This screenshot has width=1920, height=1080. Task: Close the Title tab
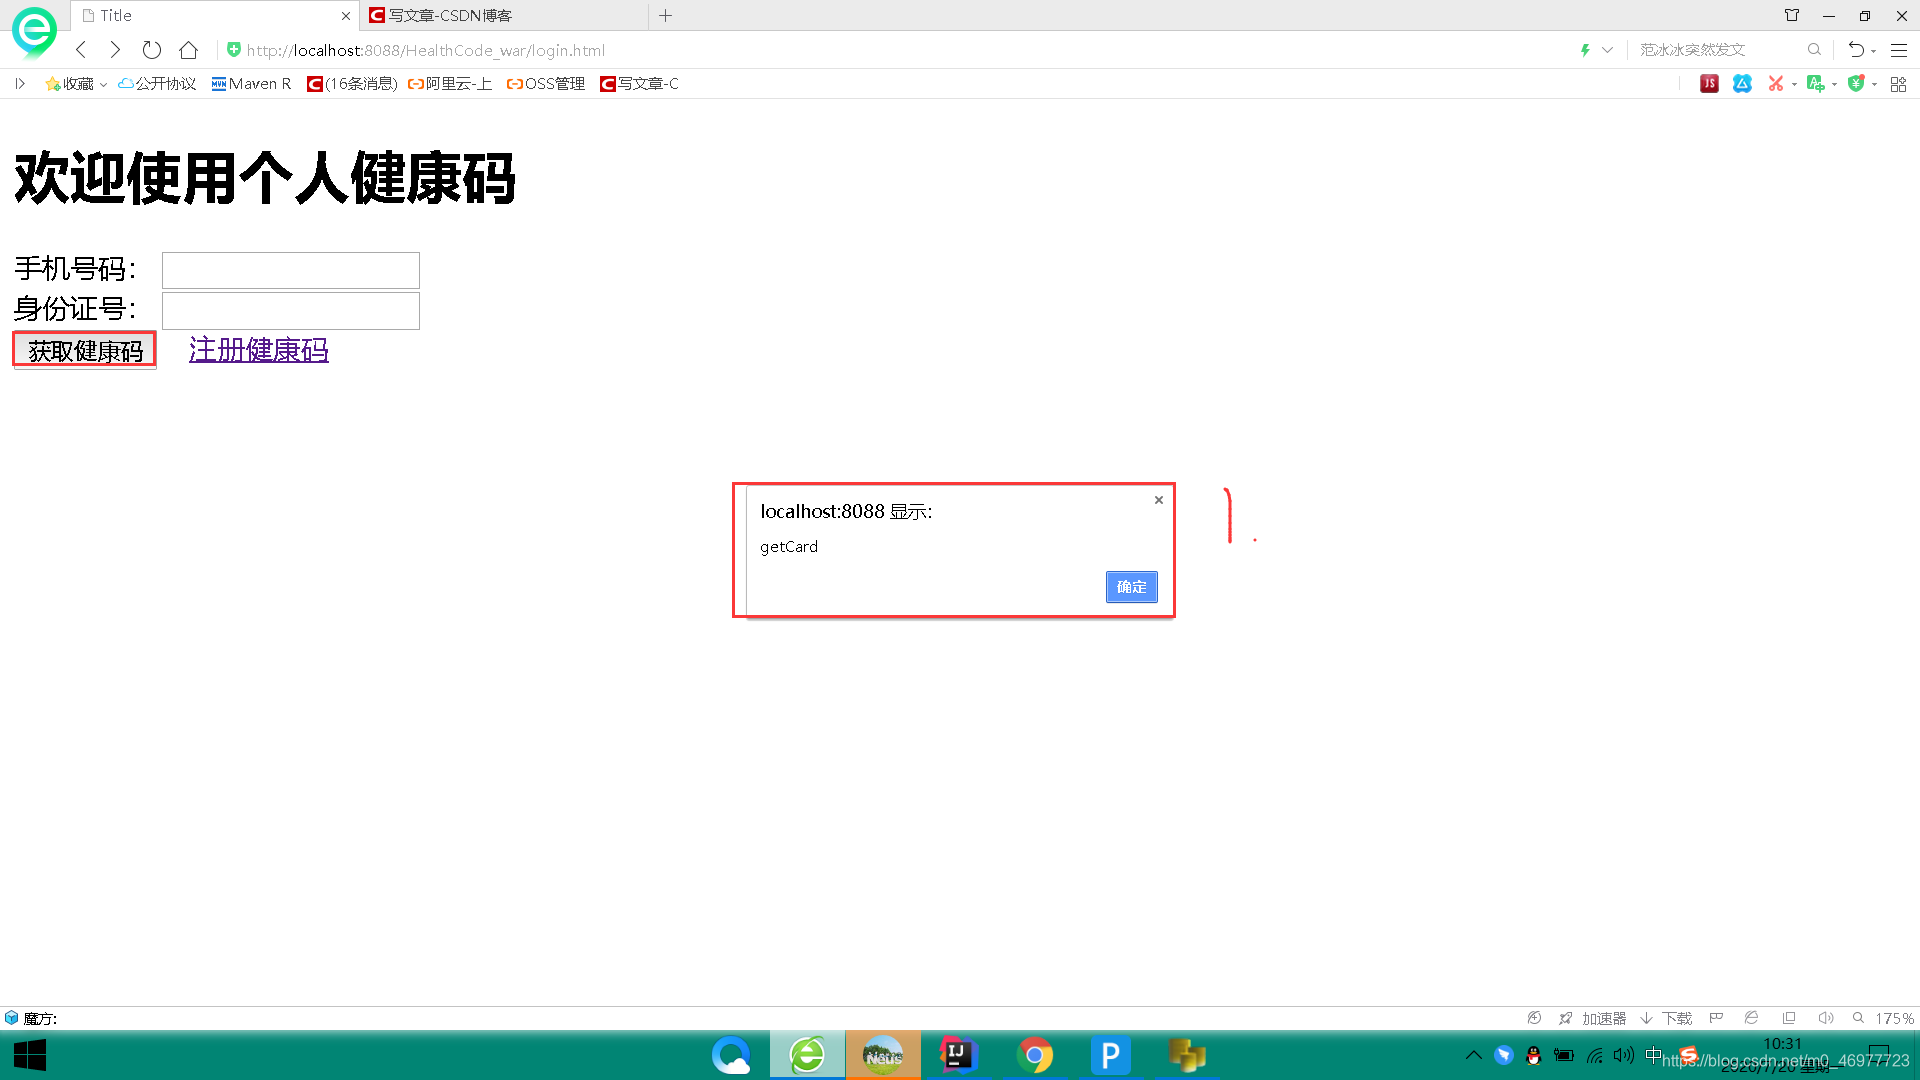pos(346,16)
